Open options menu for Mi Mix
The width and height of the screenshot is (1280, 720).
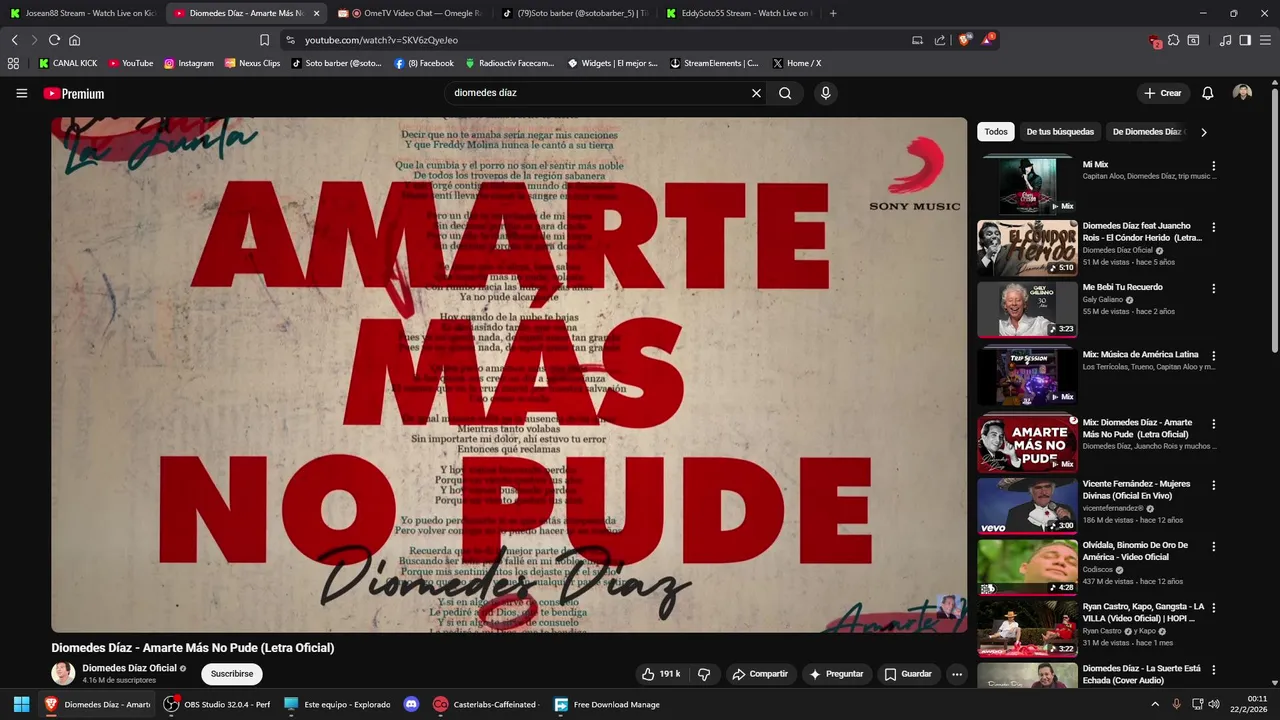(x=1214, y=166)
